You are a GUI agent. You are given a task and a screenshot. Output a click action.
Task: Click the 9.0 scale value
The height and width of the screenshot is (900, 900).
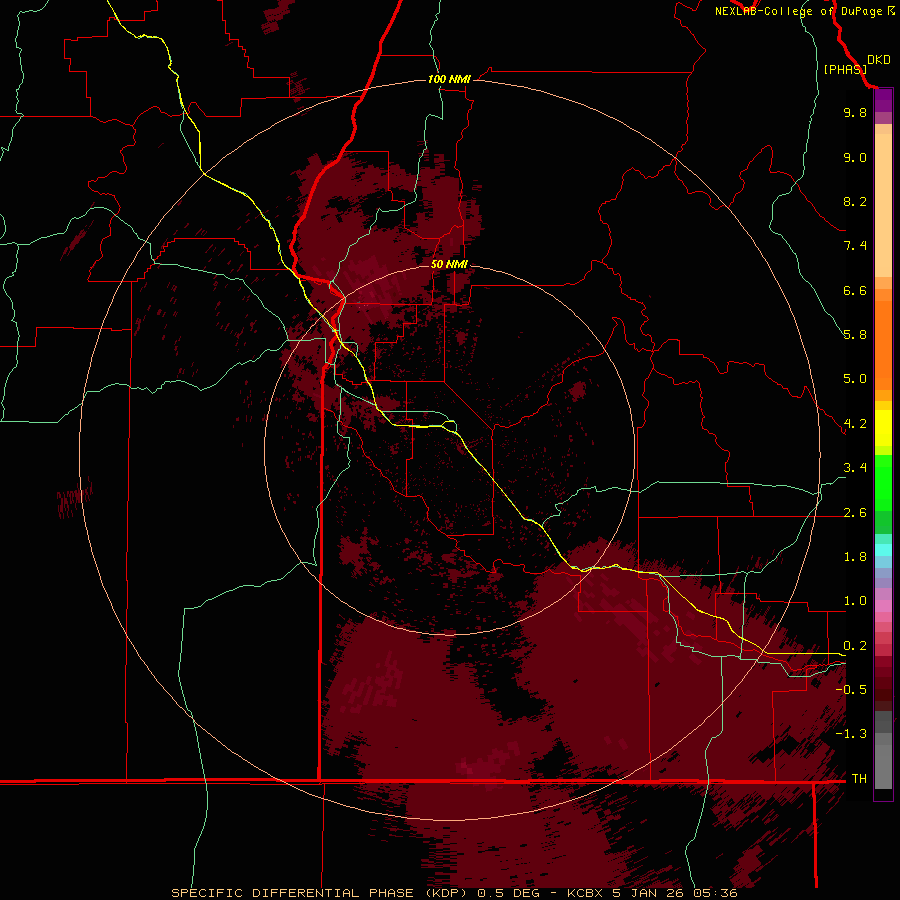tap(855, 157)
